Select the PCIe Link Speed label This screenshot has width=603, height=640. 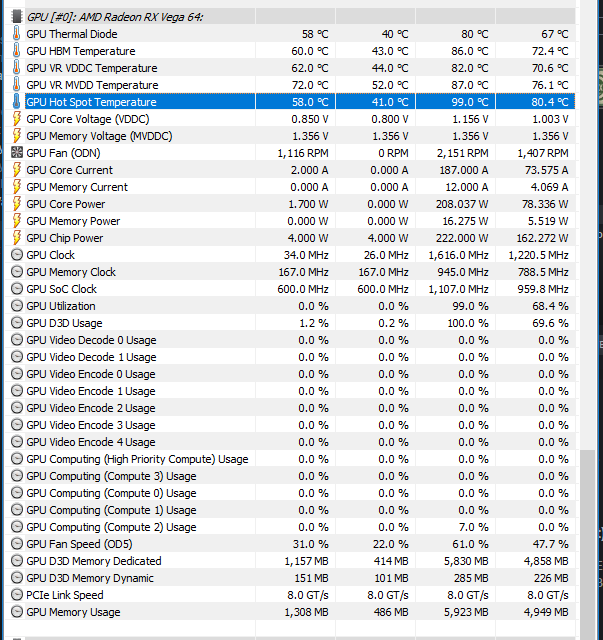click(x=65, y=595)
